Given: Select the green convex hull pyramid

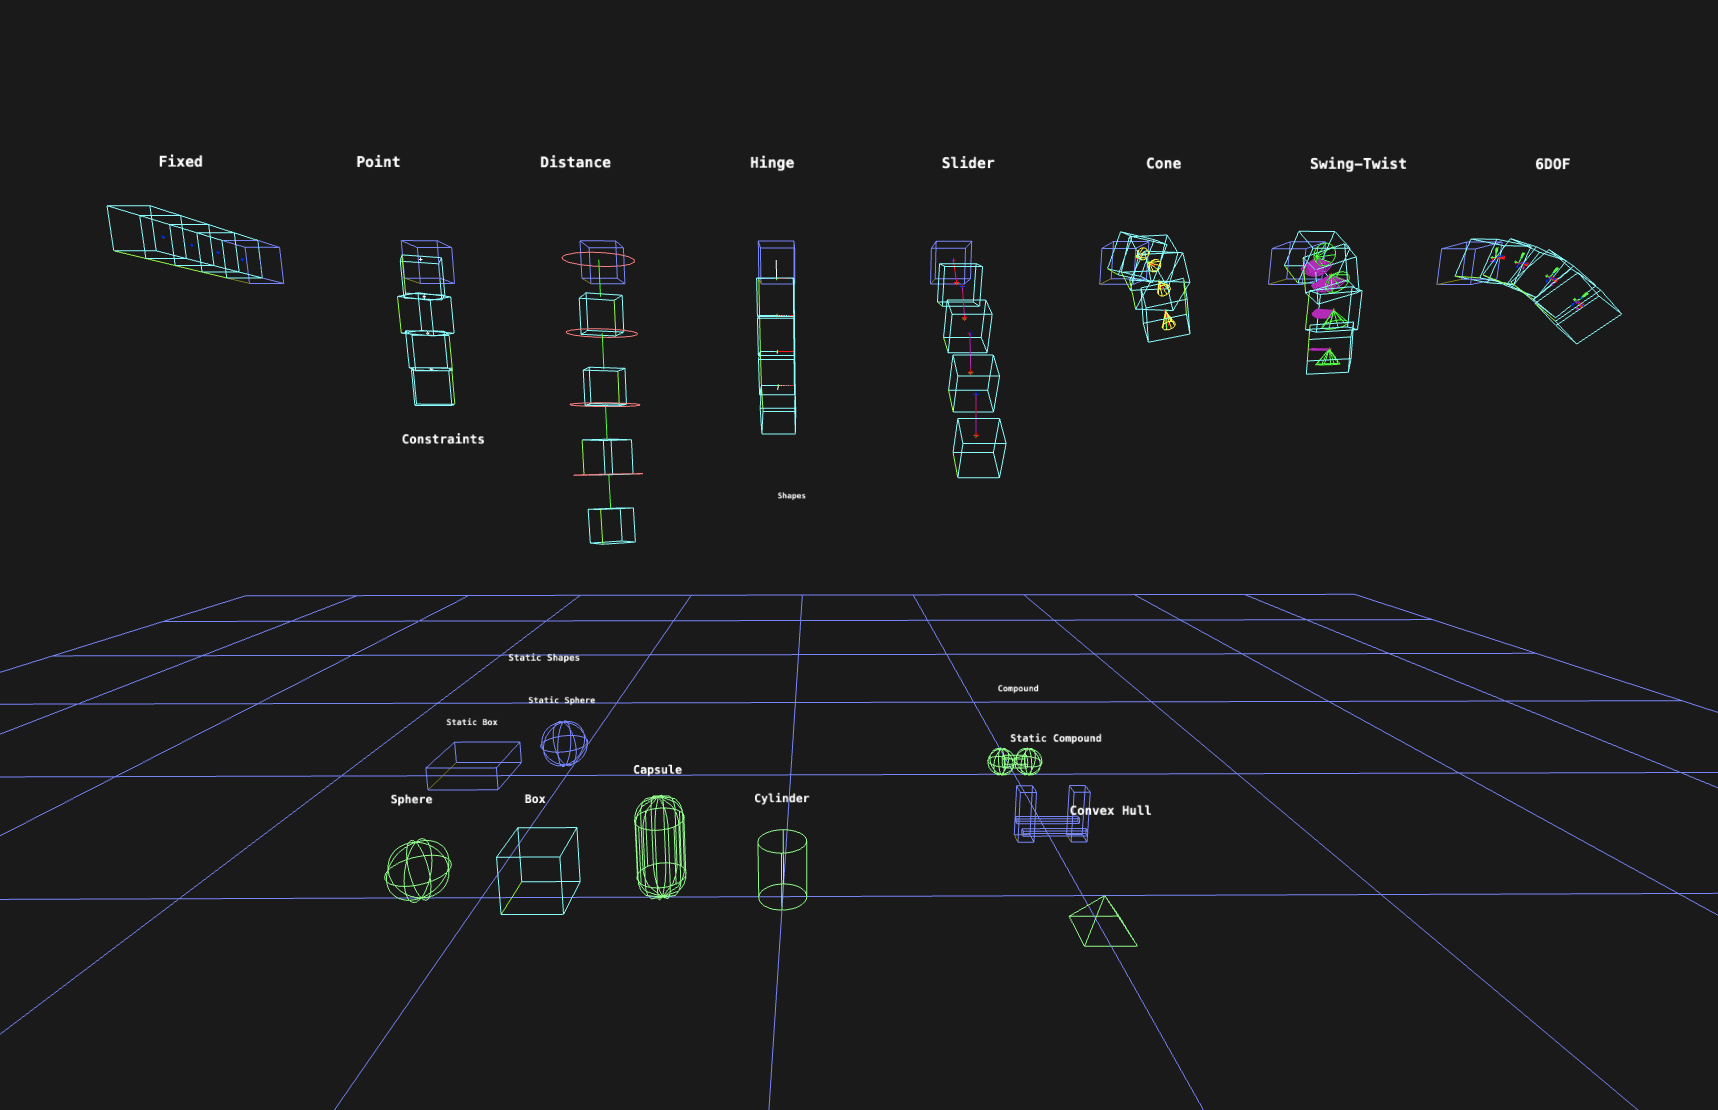Looking at the screenshot, I should (x=1103, y=922).
